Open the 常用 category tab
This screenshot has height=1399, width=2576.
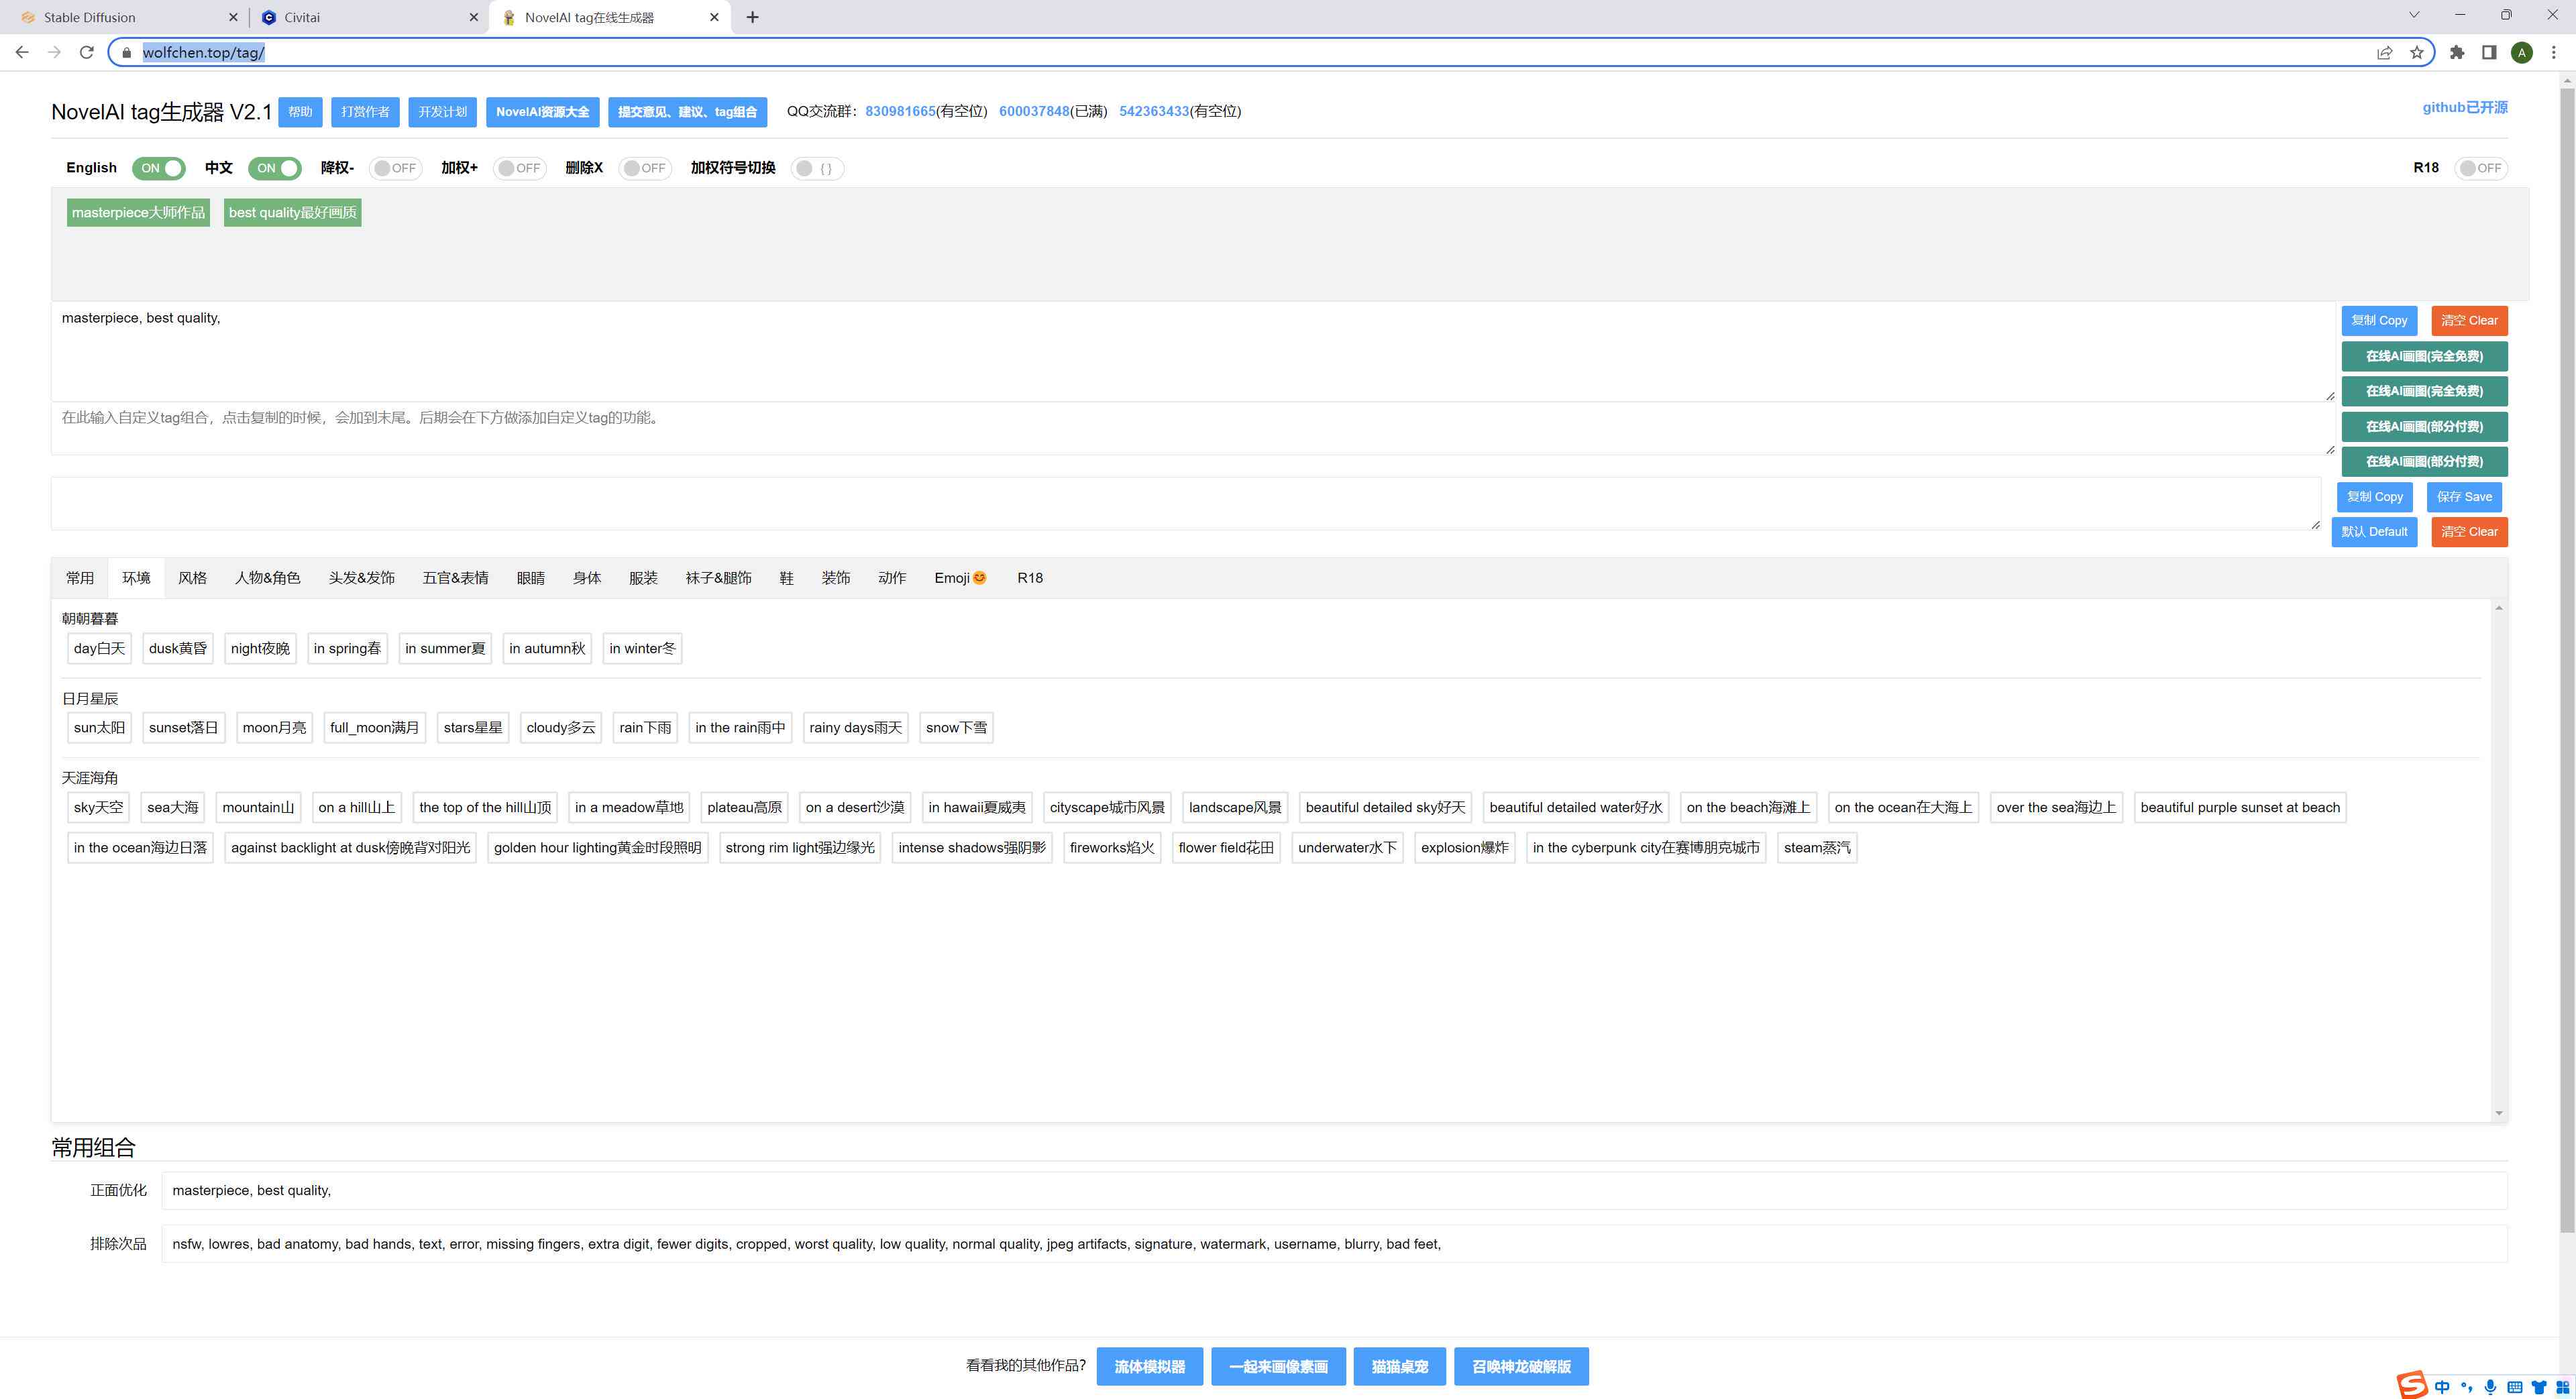click(80, 578)
